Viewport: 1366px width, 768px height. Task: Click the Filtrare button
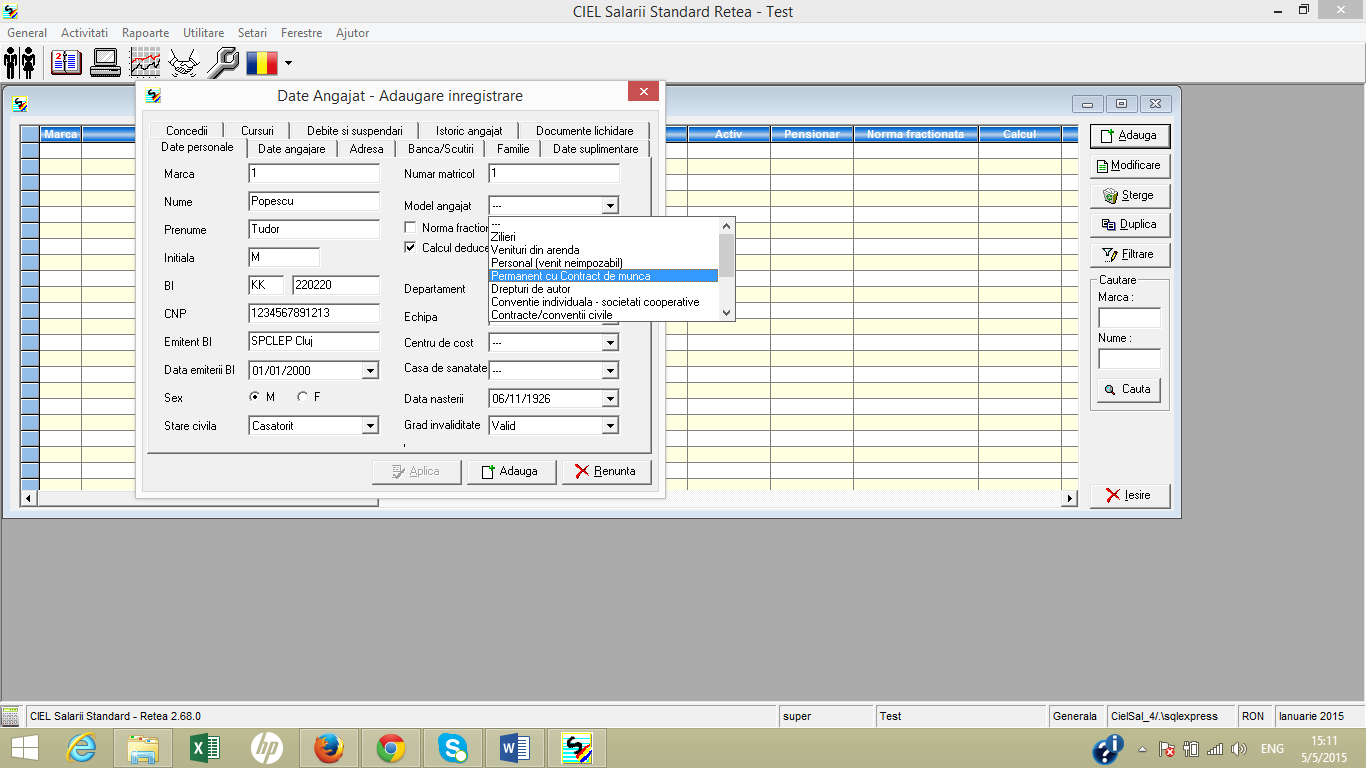[1130, 254]
